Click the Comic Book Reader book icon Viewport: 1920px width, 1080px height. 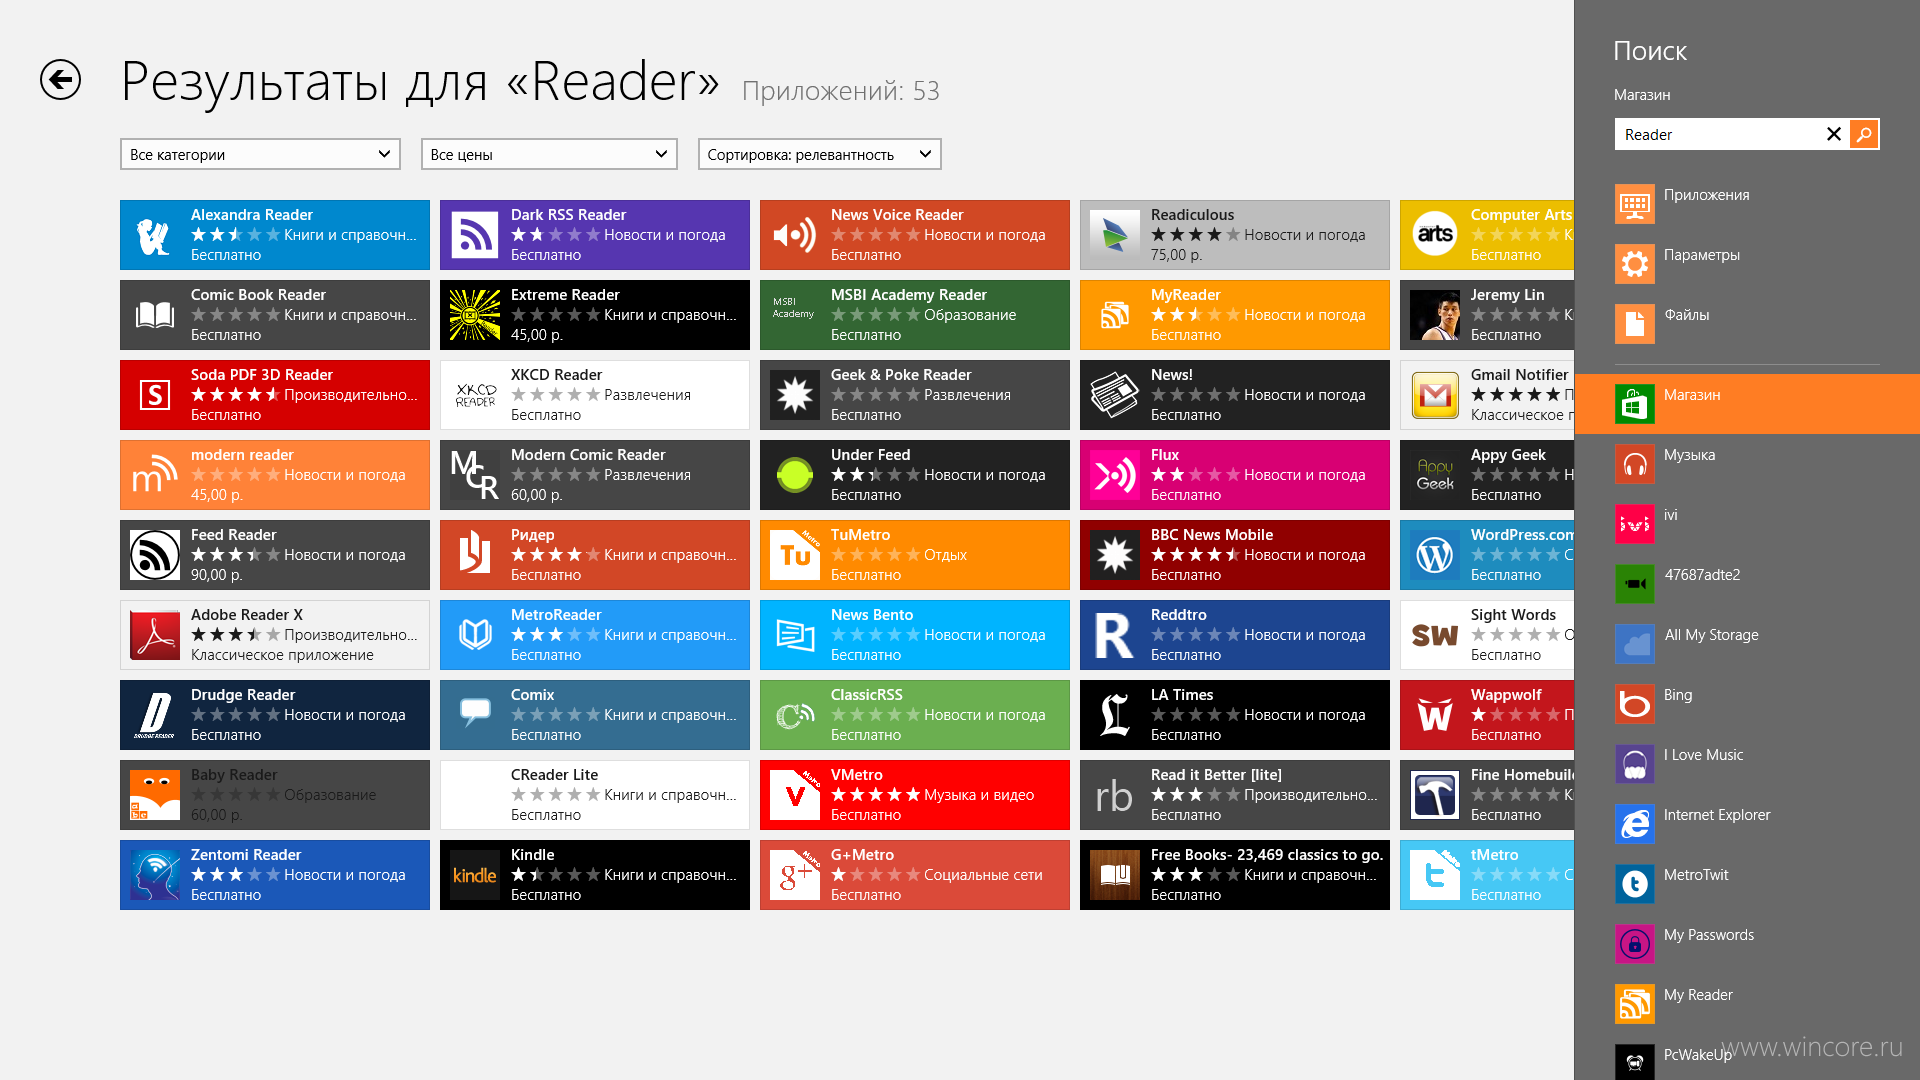(155, 315)
